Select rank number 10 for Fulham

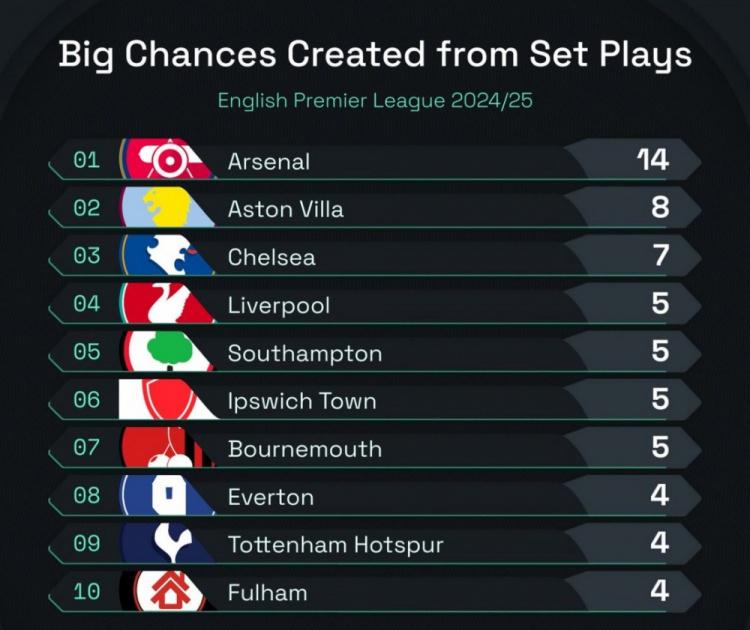tap(87, 592)
